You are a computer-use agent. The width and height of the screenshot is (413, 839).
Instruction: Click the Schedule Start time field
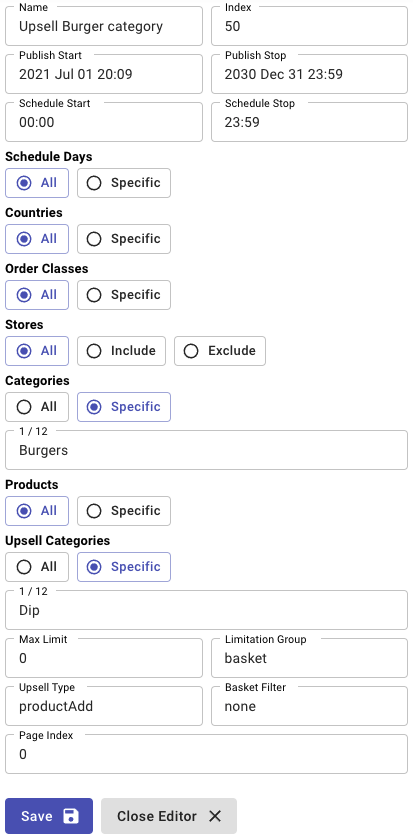coord(104,122)
